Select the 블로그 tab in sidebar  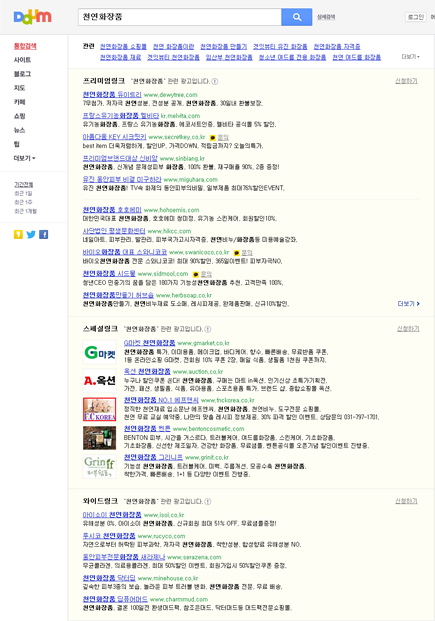(x=22, y=74)
